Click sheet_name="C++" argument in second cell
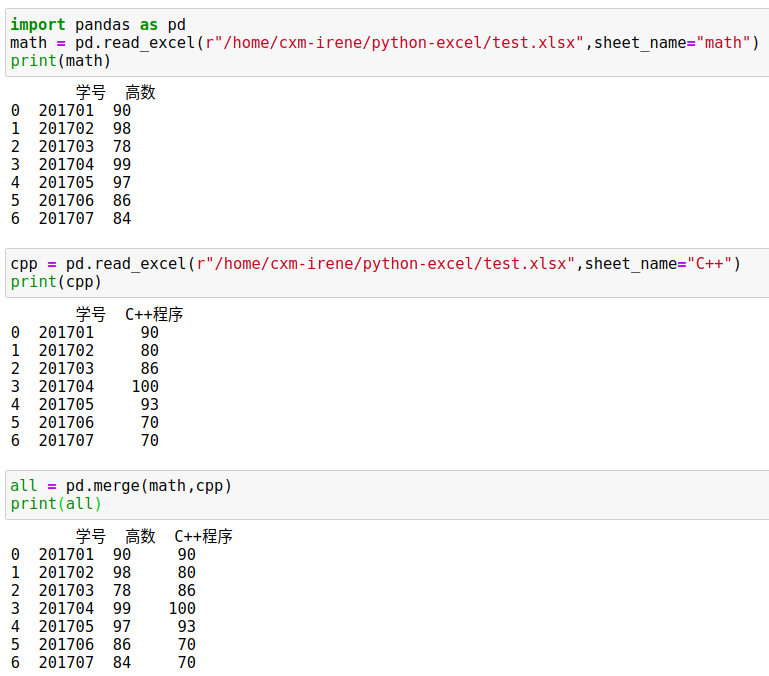Screen dimensions: 769x676 coord(658,264)
